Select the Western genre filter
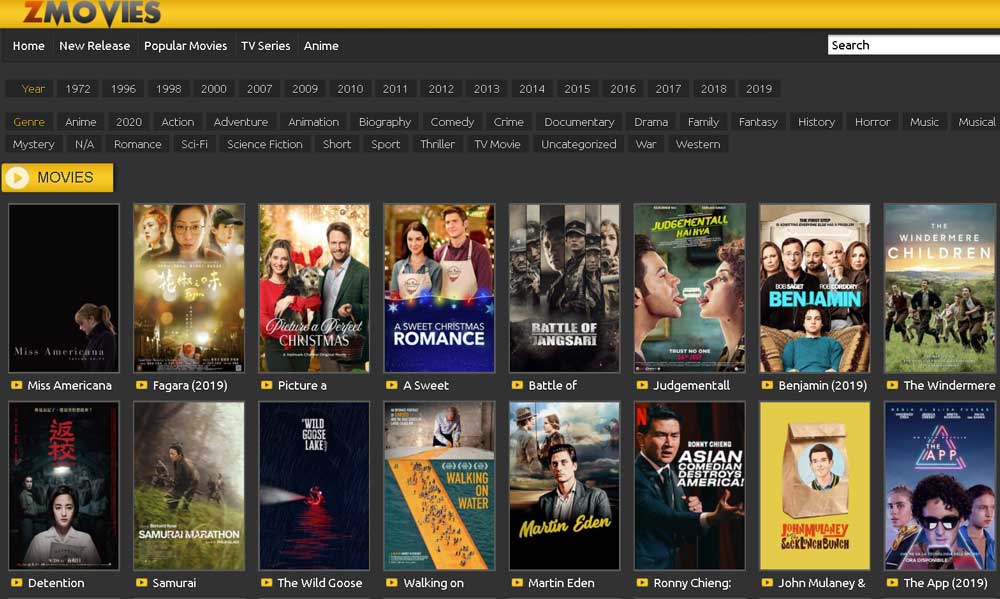Viewport: 1000px width, 599px height. pyautogui.click(x=698, y=144)
